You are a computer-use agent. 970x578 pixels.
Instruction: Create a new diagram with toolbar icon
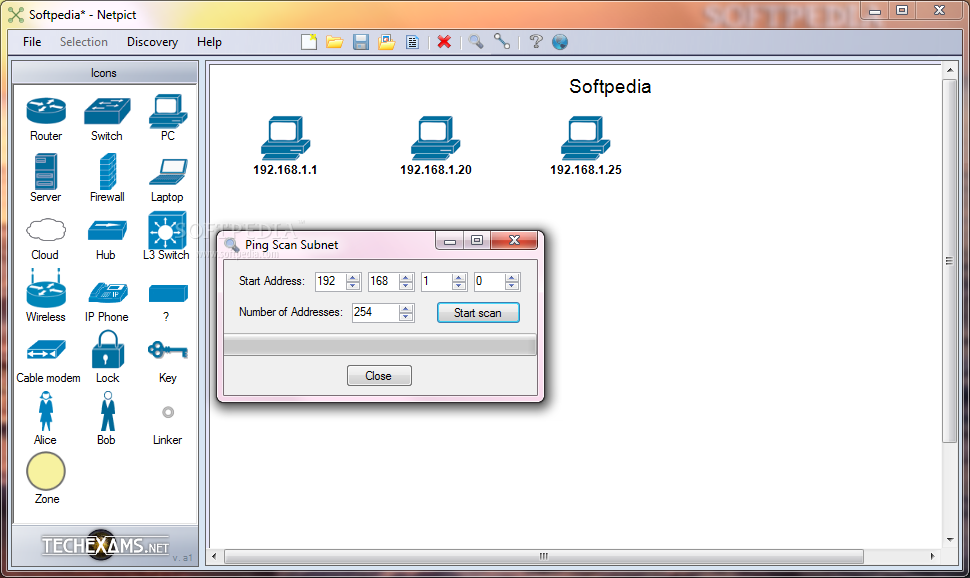click(309, 42)
